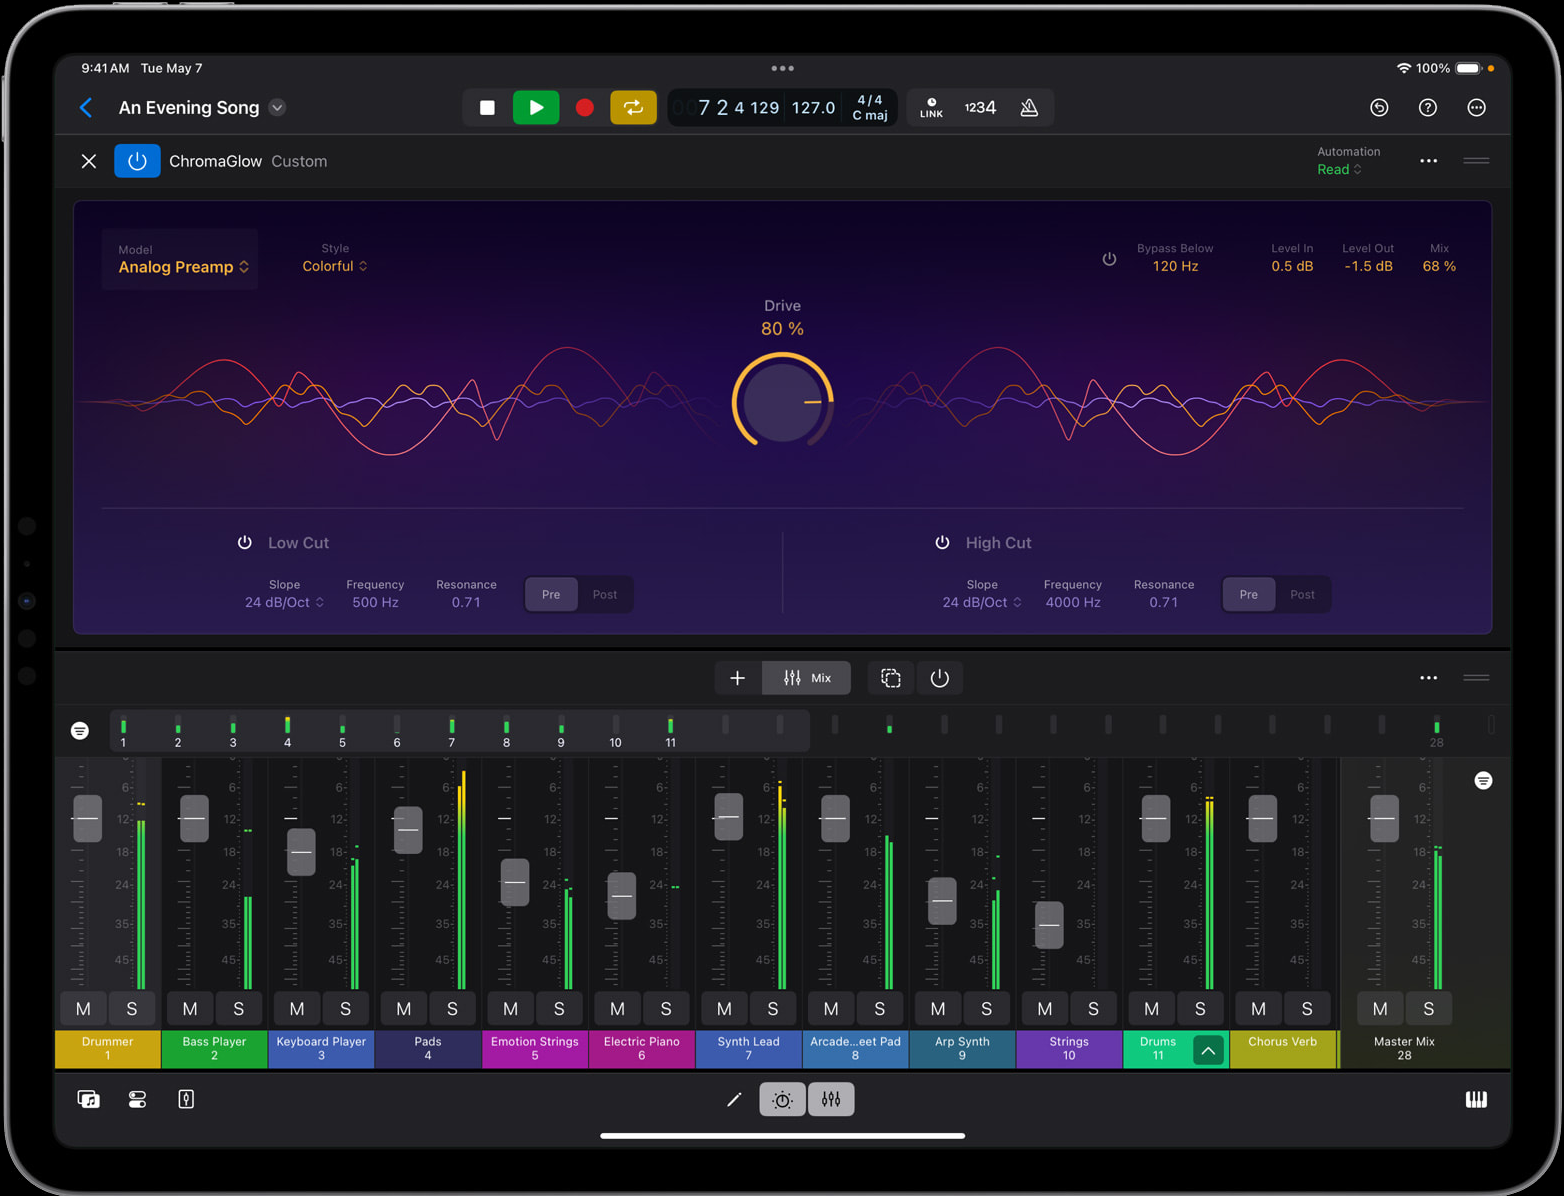Switch to the Mix tab
This screenshot has width=1564, height=1196.
pos(806,677)
